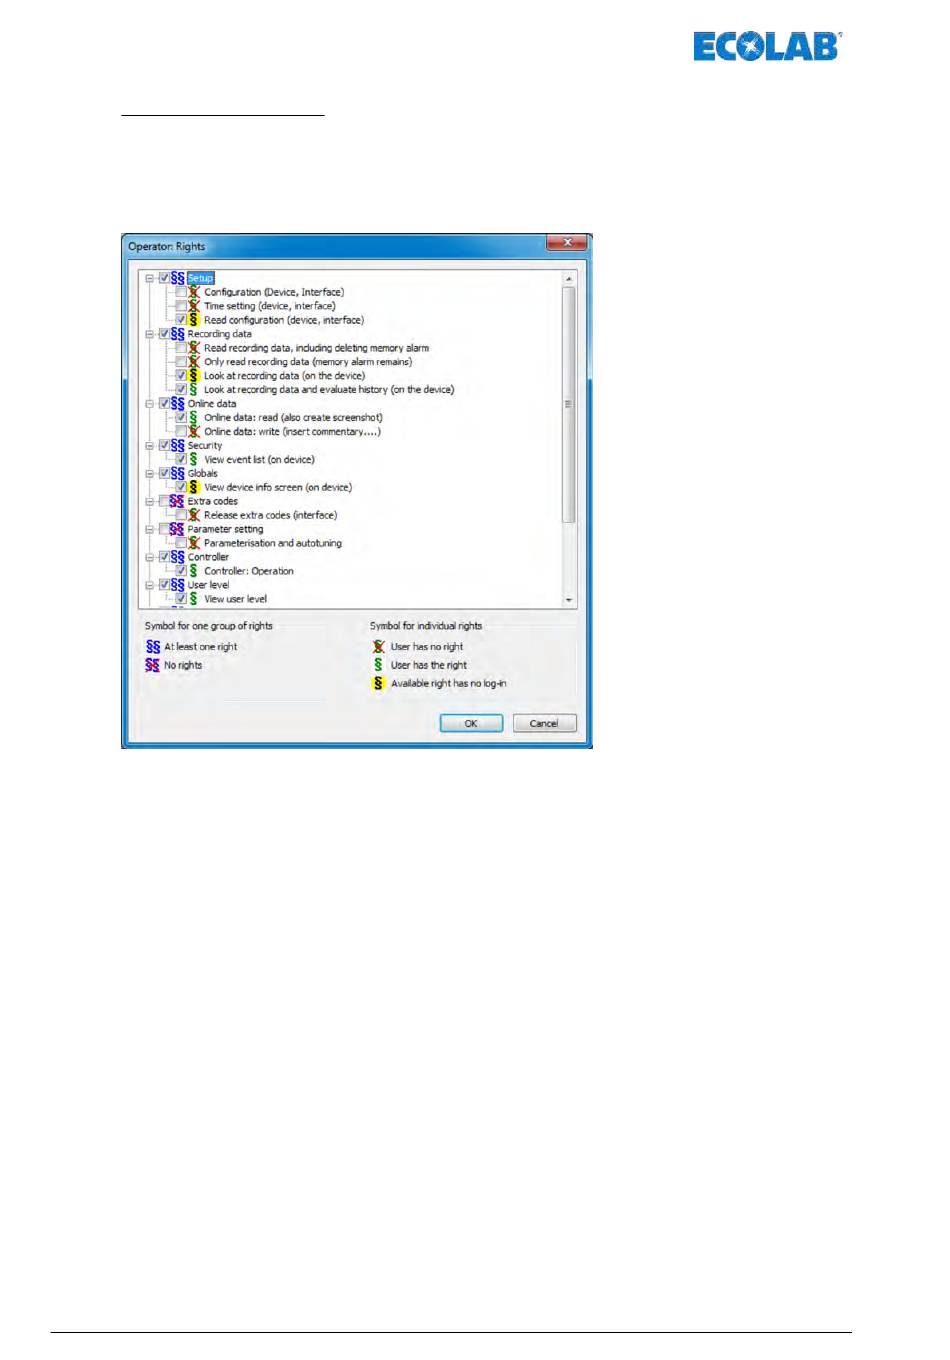This screenshot has width=950, height=1360.
Task: Click the green icon beside Look at recording data and evaluate history
Action: coord(194,390)
